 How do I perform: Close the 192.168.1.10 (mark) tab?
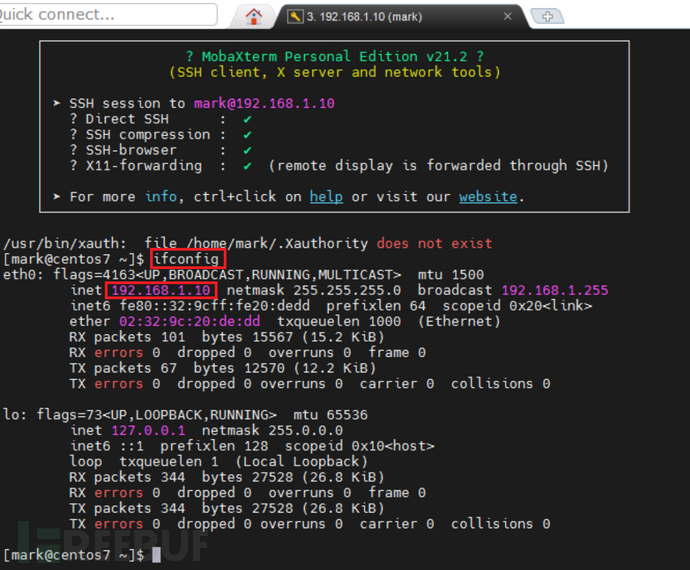[507, 16]
